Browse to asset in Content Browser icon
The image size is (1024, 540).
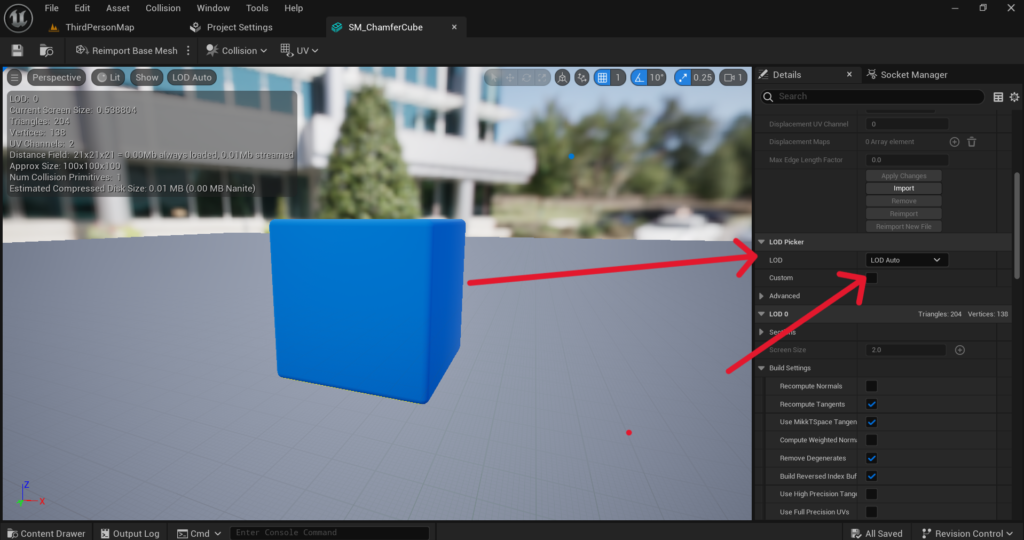46,50
